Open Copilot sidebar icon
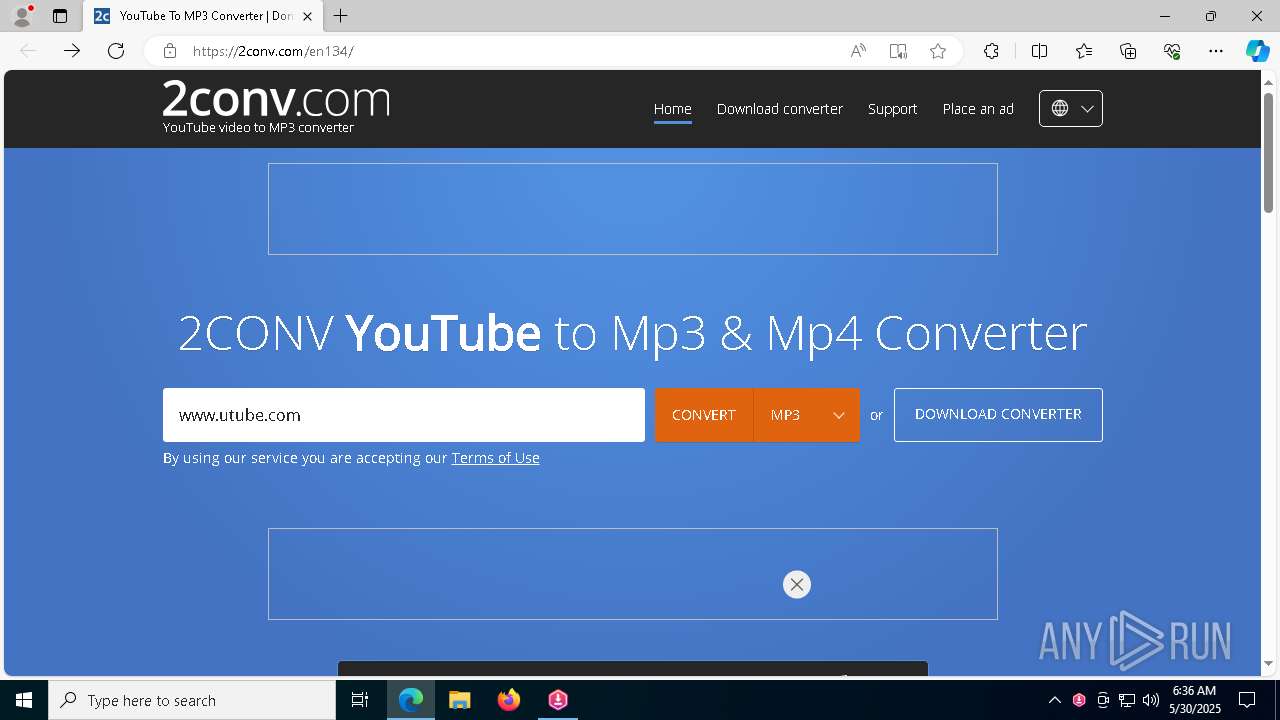 coord(1257,51)
